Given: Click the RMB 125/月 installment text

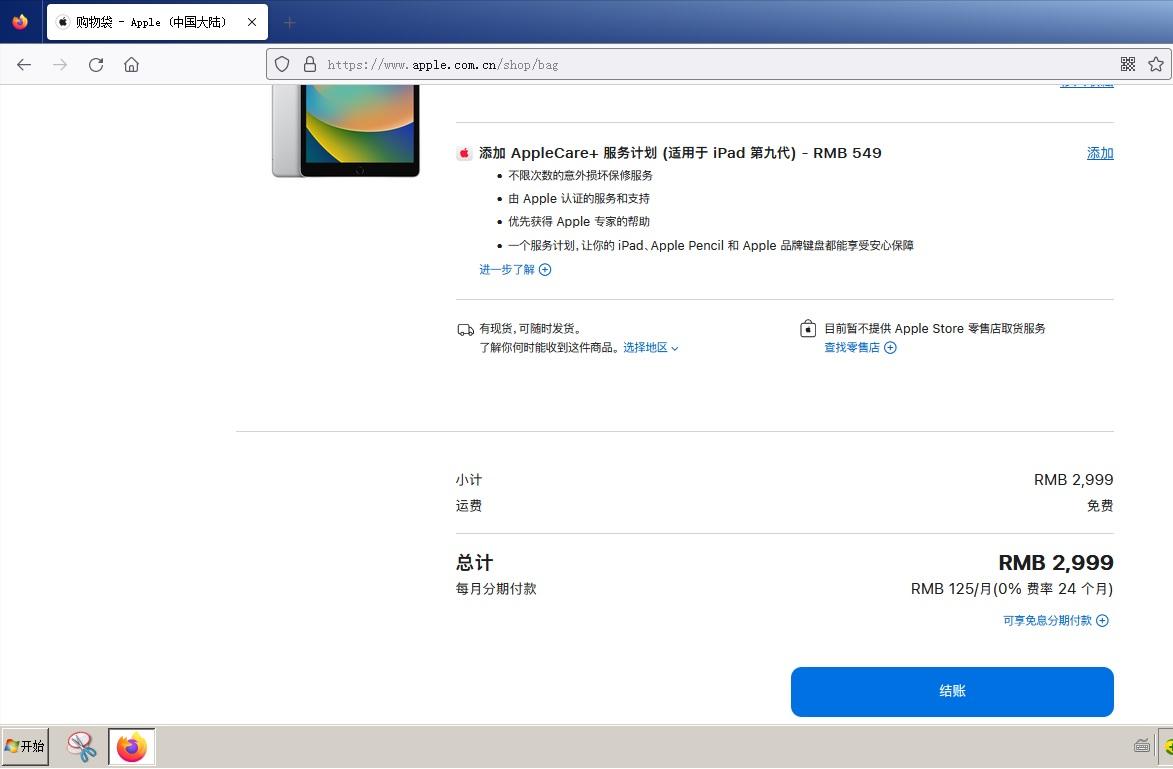Looking at the screenshot, I should 1011,589.
